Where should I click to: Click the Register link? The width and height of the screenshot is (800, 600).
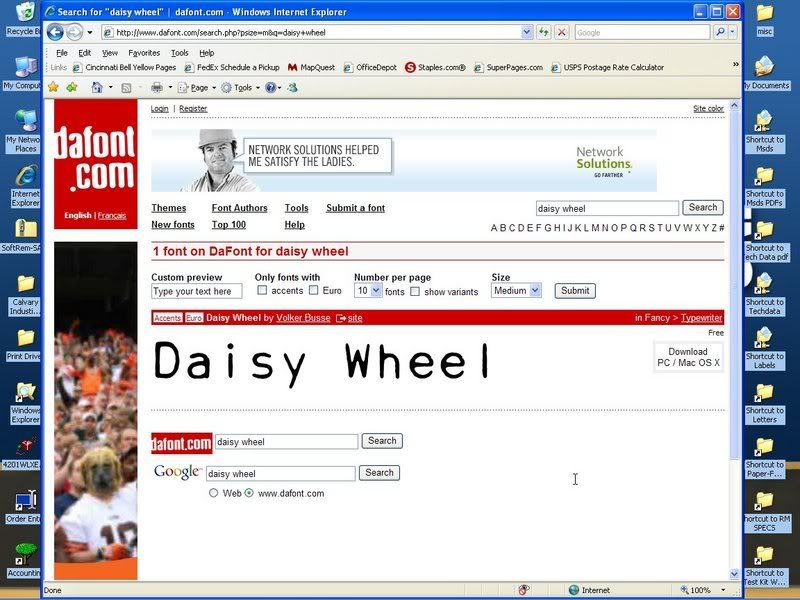(193, 108)
